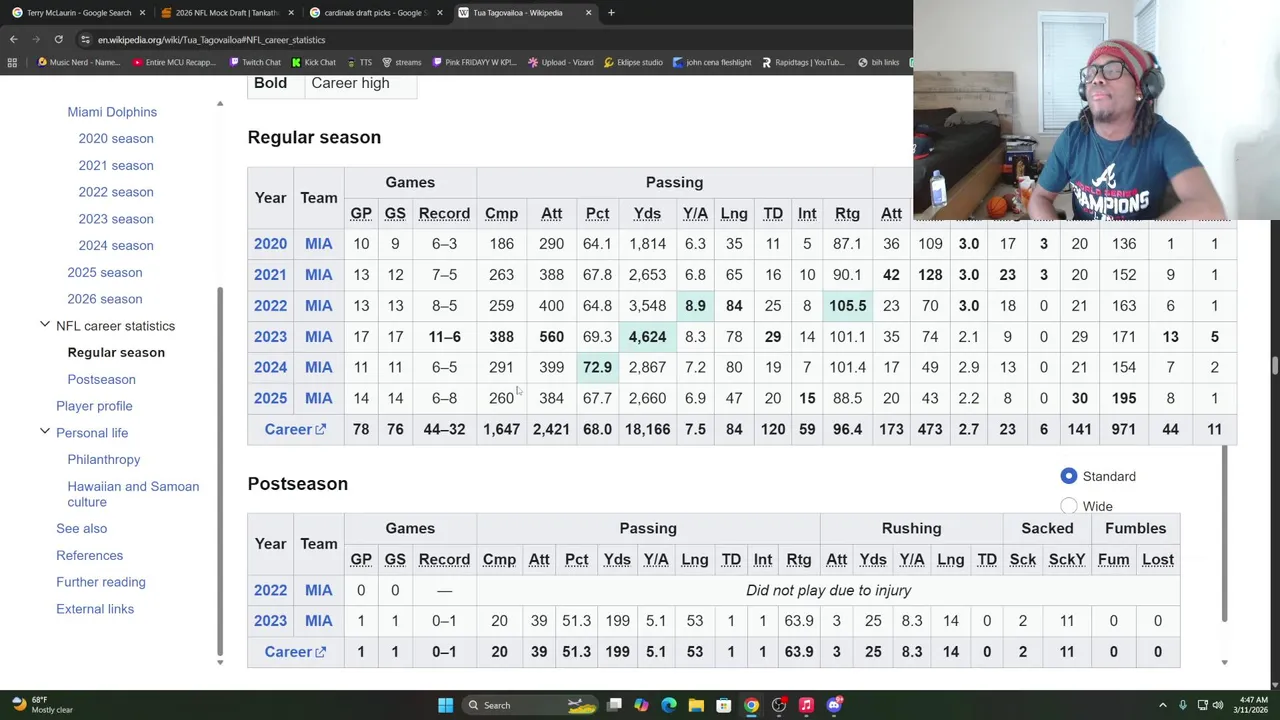Jump to References in sidebar
Image resolution: width=1280 pixels, height=720 pixels.
coord(89,555)
